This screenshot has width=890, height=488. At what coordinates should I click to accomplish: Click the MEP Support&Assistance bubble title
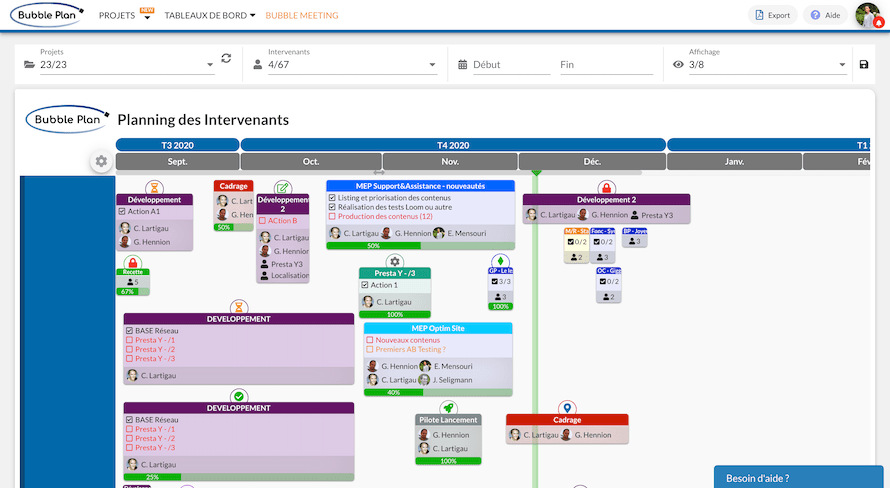coord(421,186)
